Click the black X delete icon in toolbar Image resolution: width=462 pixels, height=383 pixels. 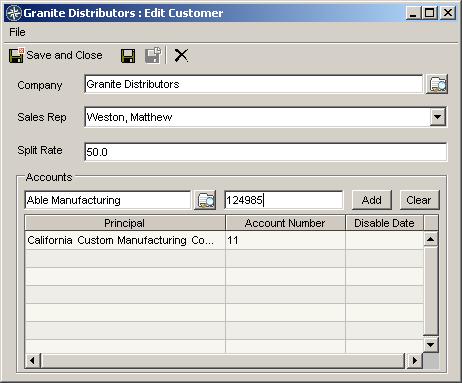click(181, 55)
